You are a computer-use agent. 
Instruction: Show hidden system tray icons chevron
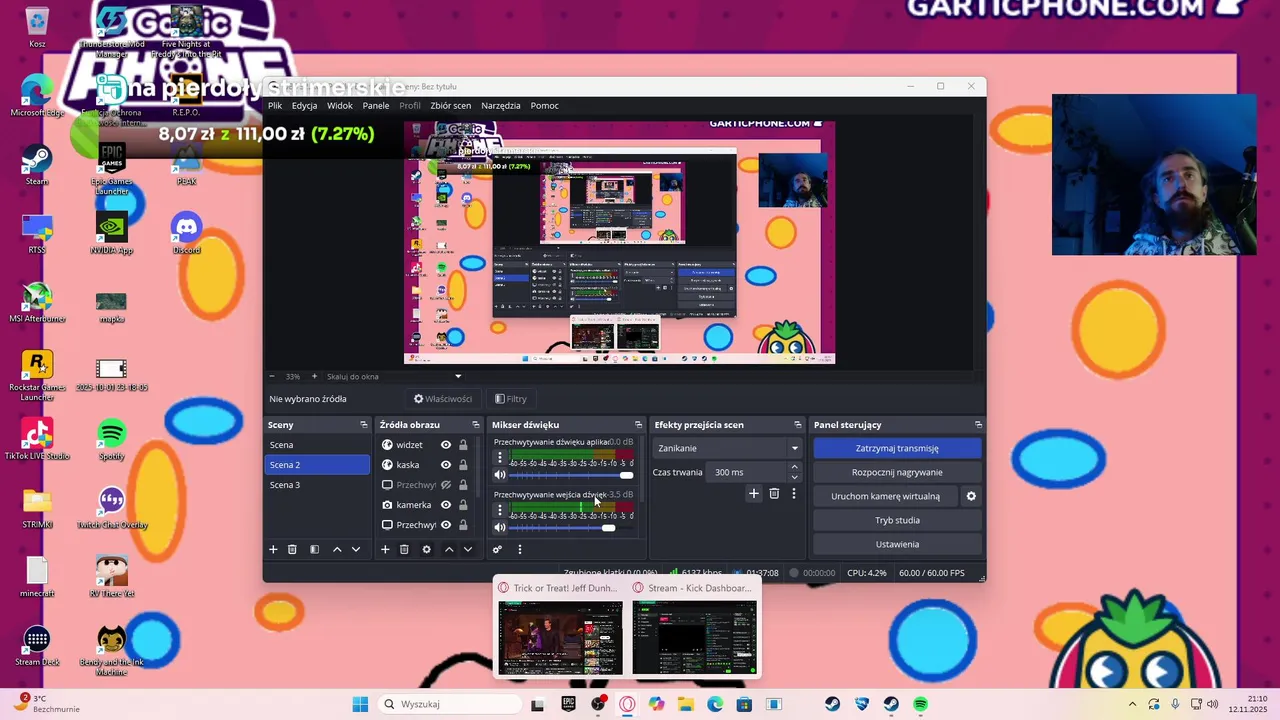click(1132, 704)
